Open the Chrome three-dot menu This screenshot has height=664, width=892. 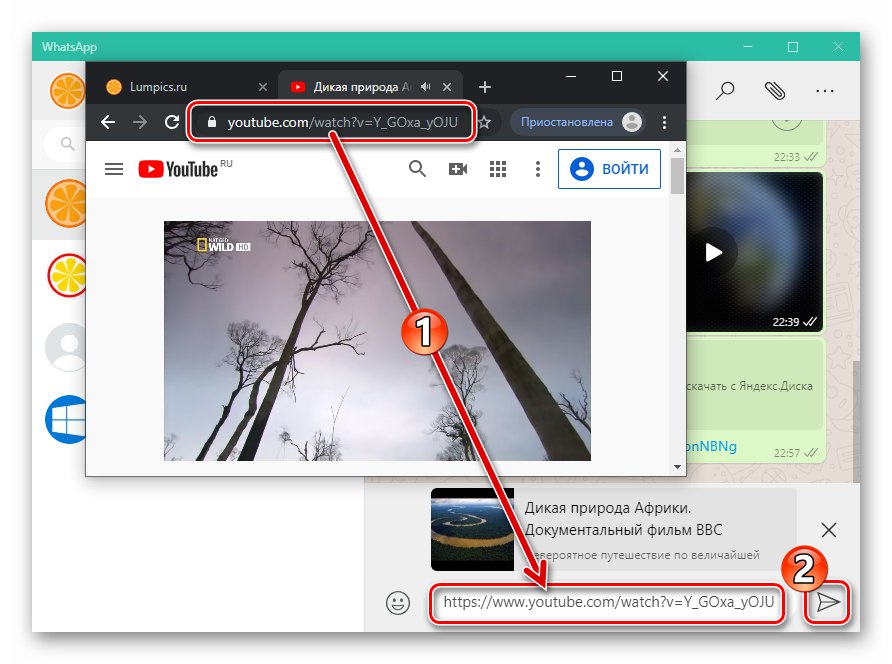click(664, 122)
